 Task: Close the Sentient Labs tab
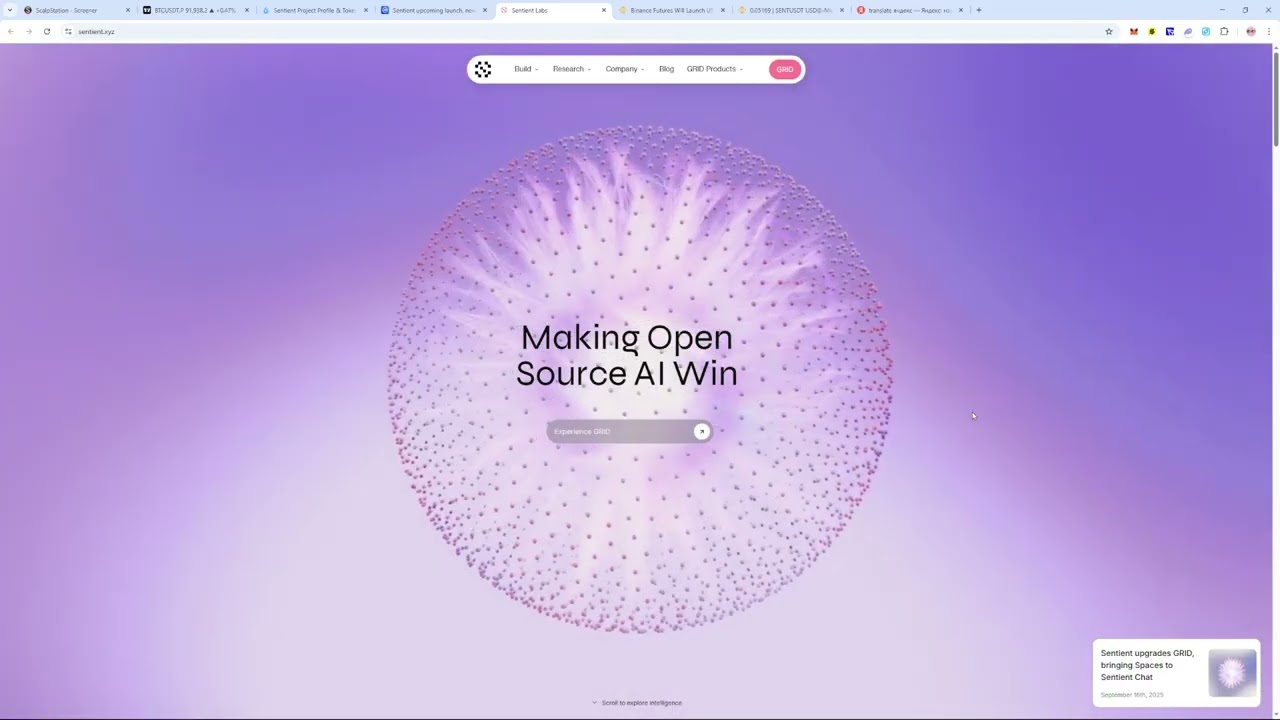(x=603, y=10)
